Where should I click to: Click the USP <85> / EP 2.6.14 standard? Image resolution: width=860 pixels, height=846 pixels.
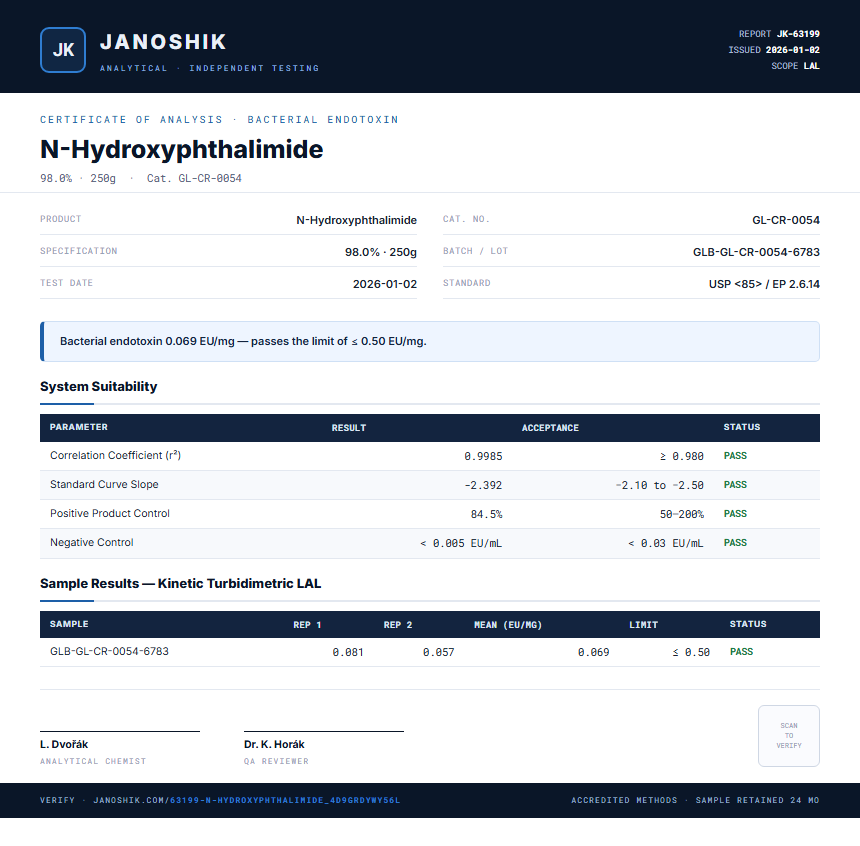pyautogui.click(x=764, y=284)
